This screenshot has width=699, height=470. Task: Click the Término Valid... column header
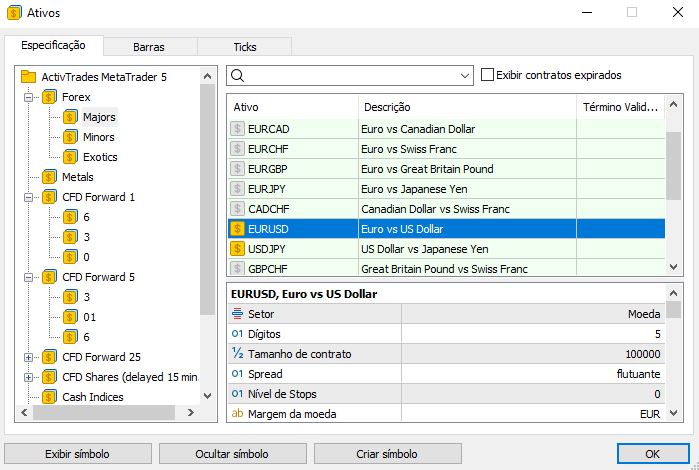[x=621, y=107]
